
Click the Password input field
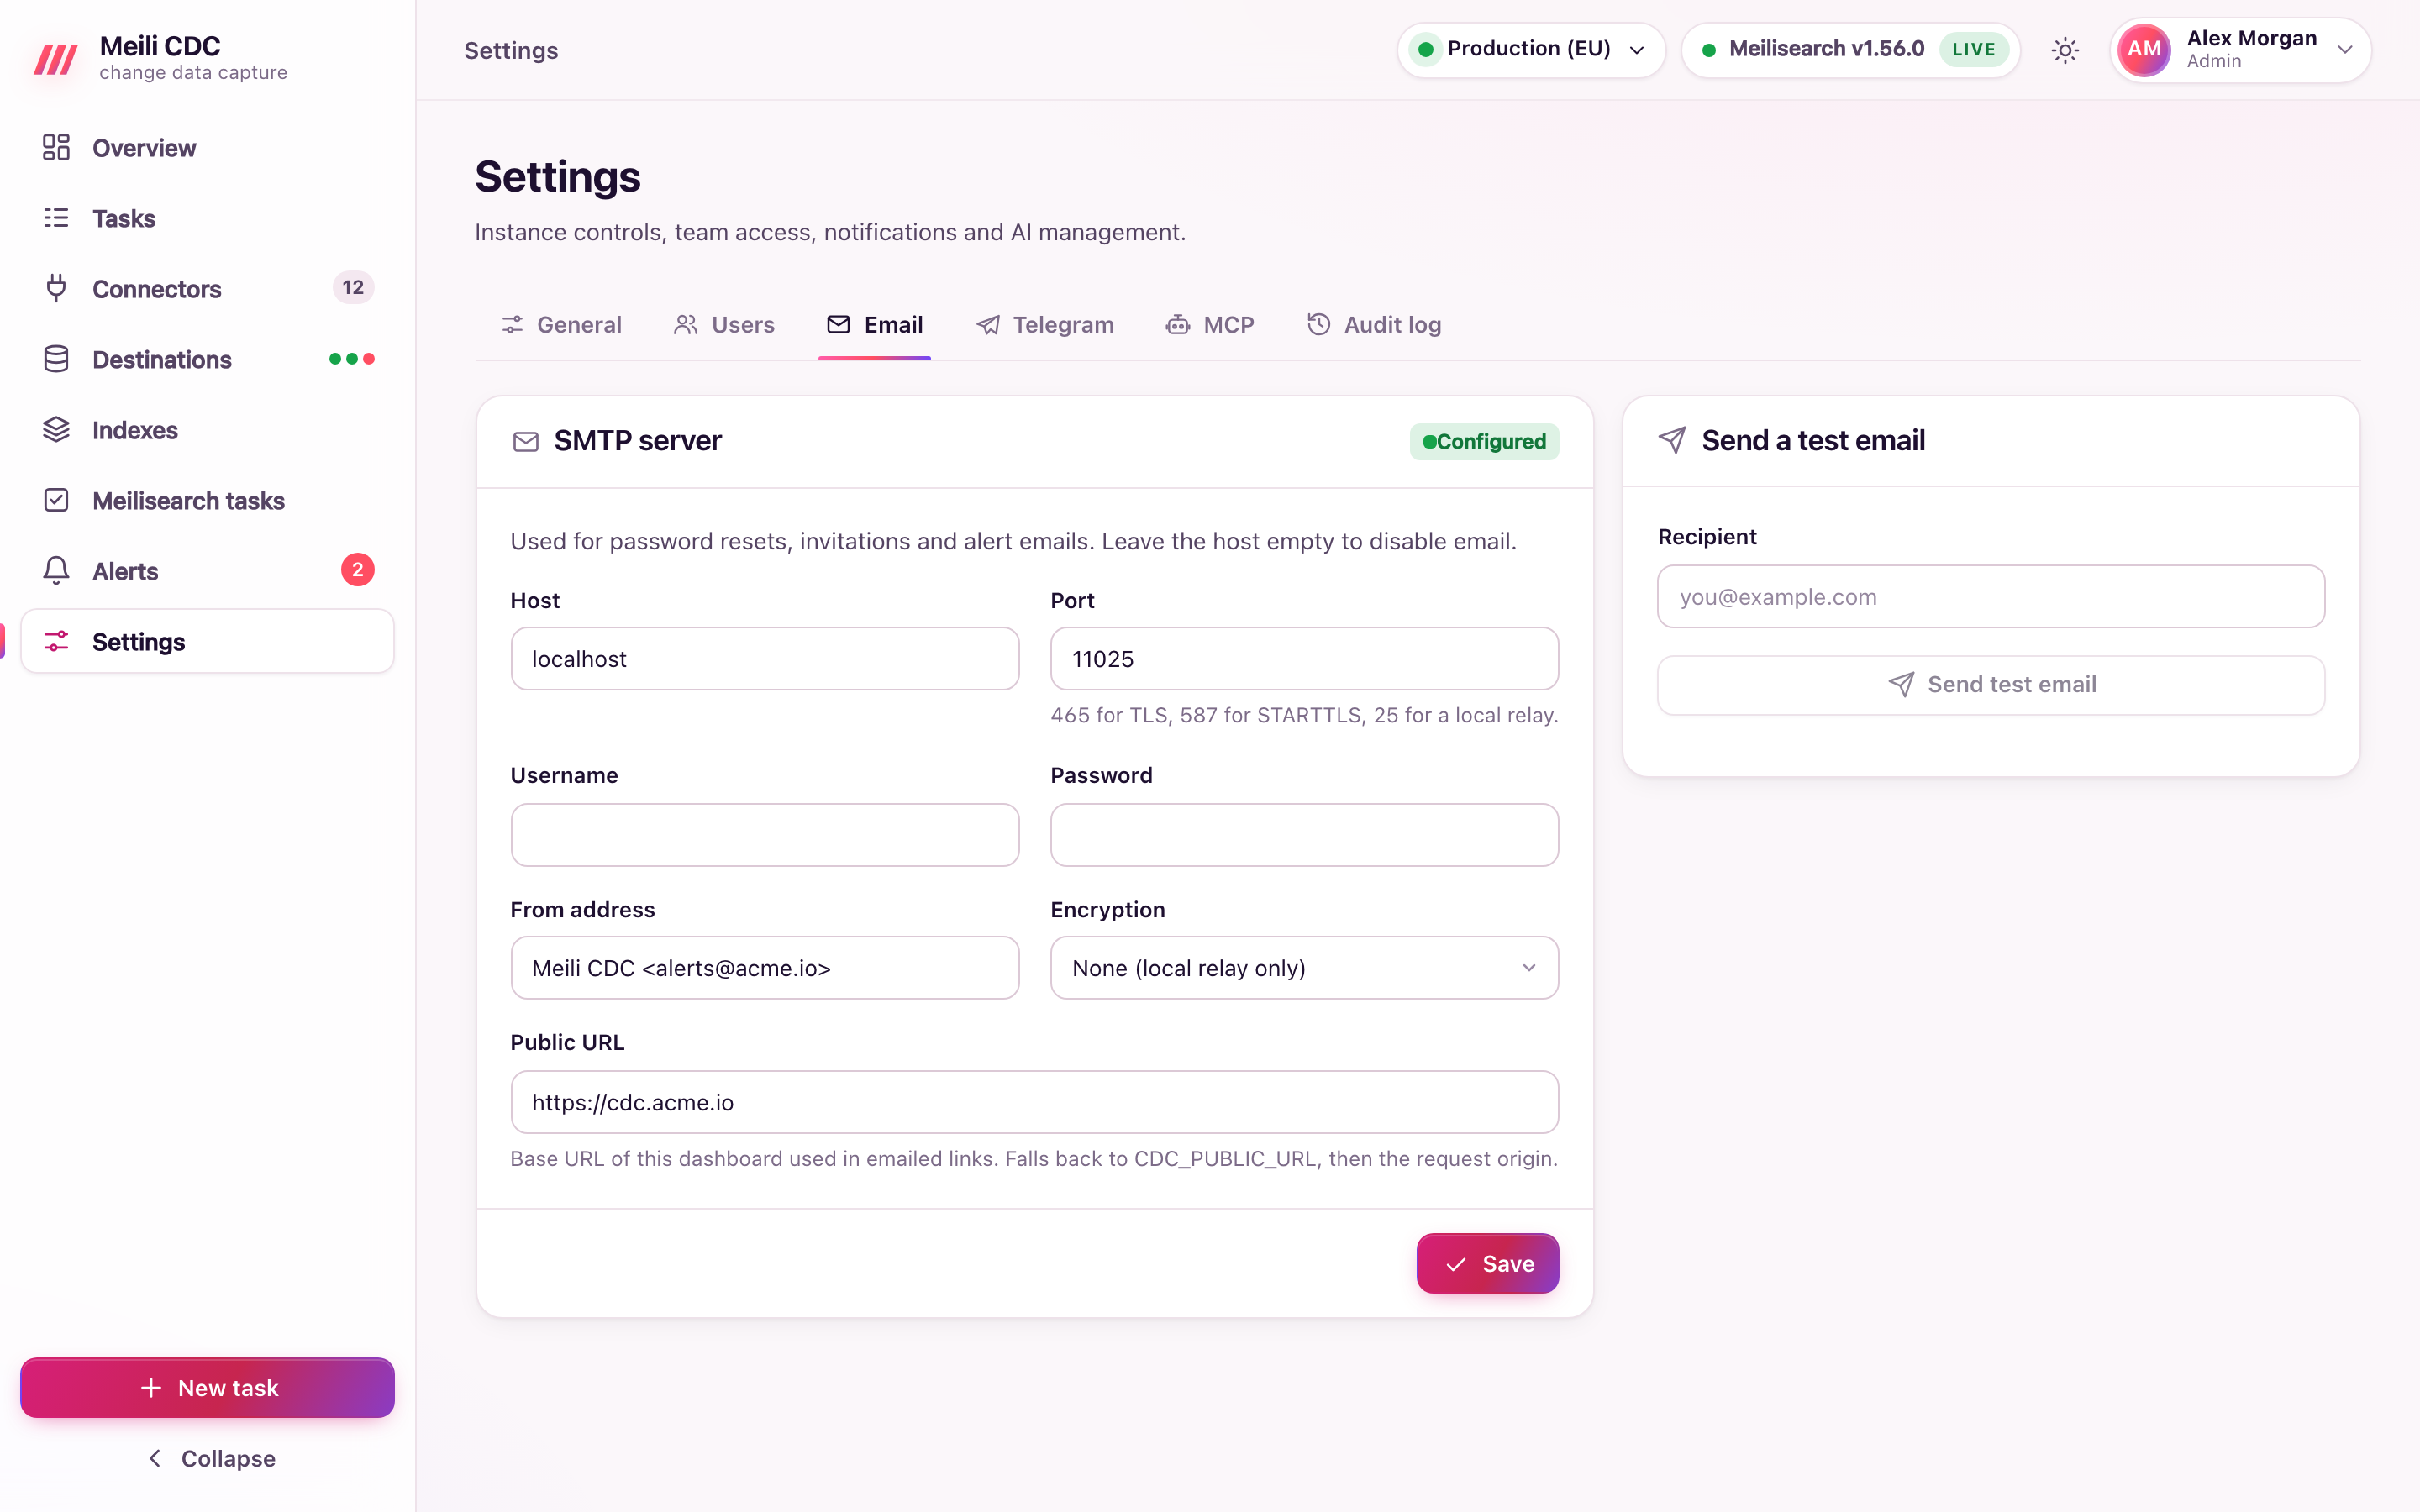pos(1304,835)
